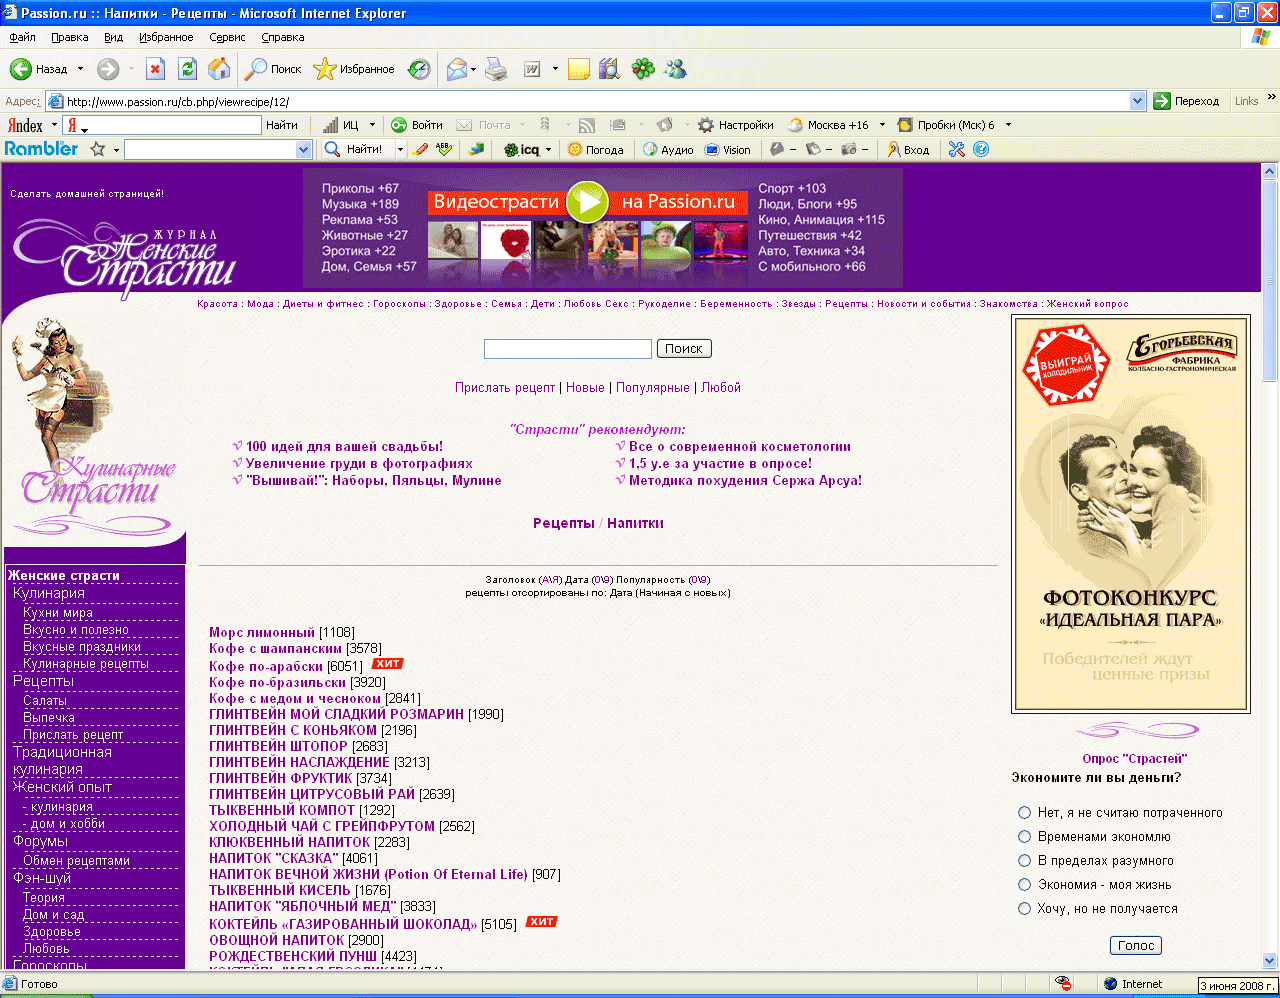Open Favorites (Избранное) star

324,69
